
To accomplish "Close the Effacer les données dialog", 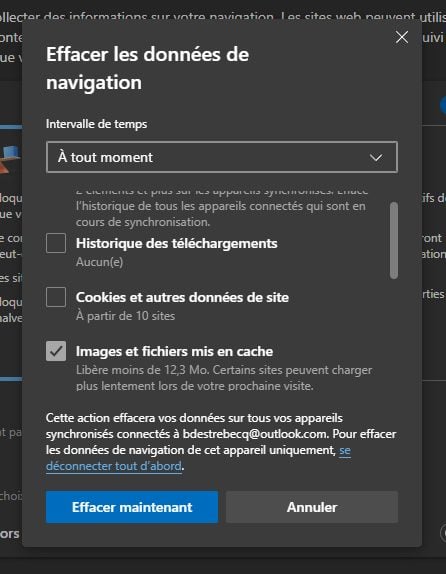I will point(402,37).
